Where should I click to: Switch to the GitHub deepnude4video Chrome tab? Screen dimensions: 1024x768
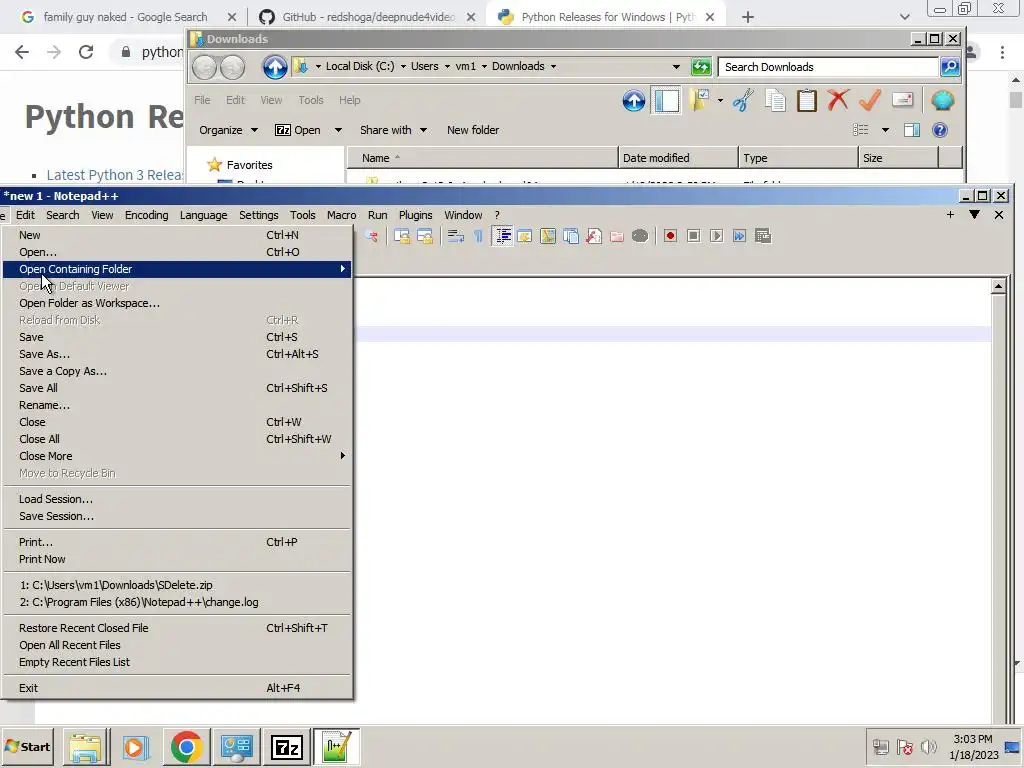click(x=368, y=17)
